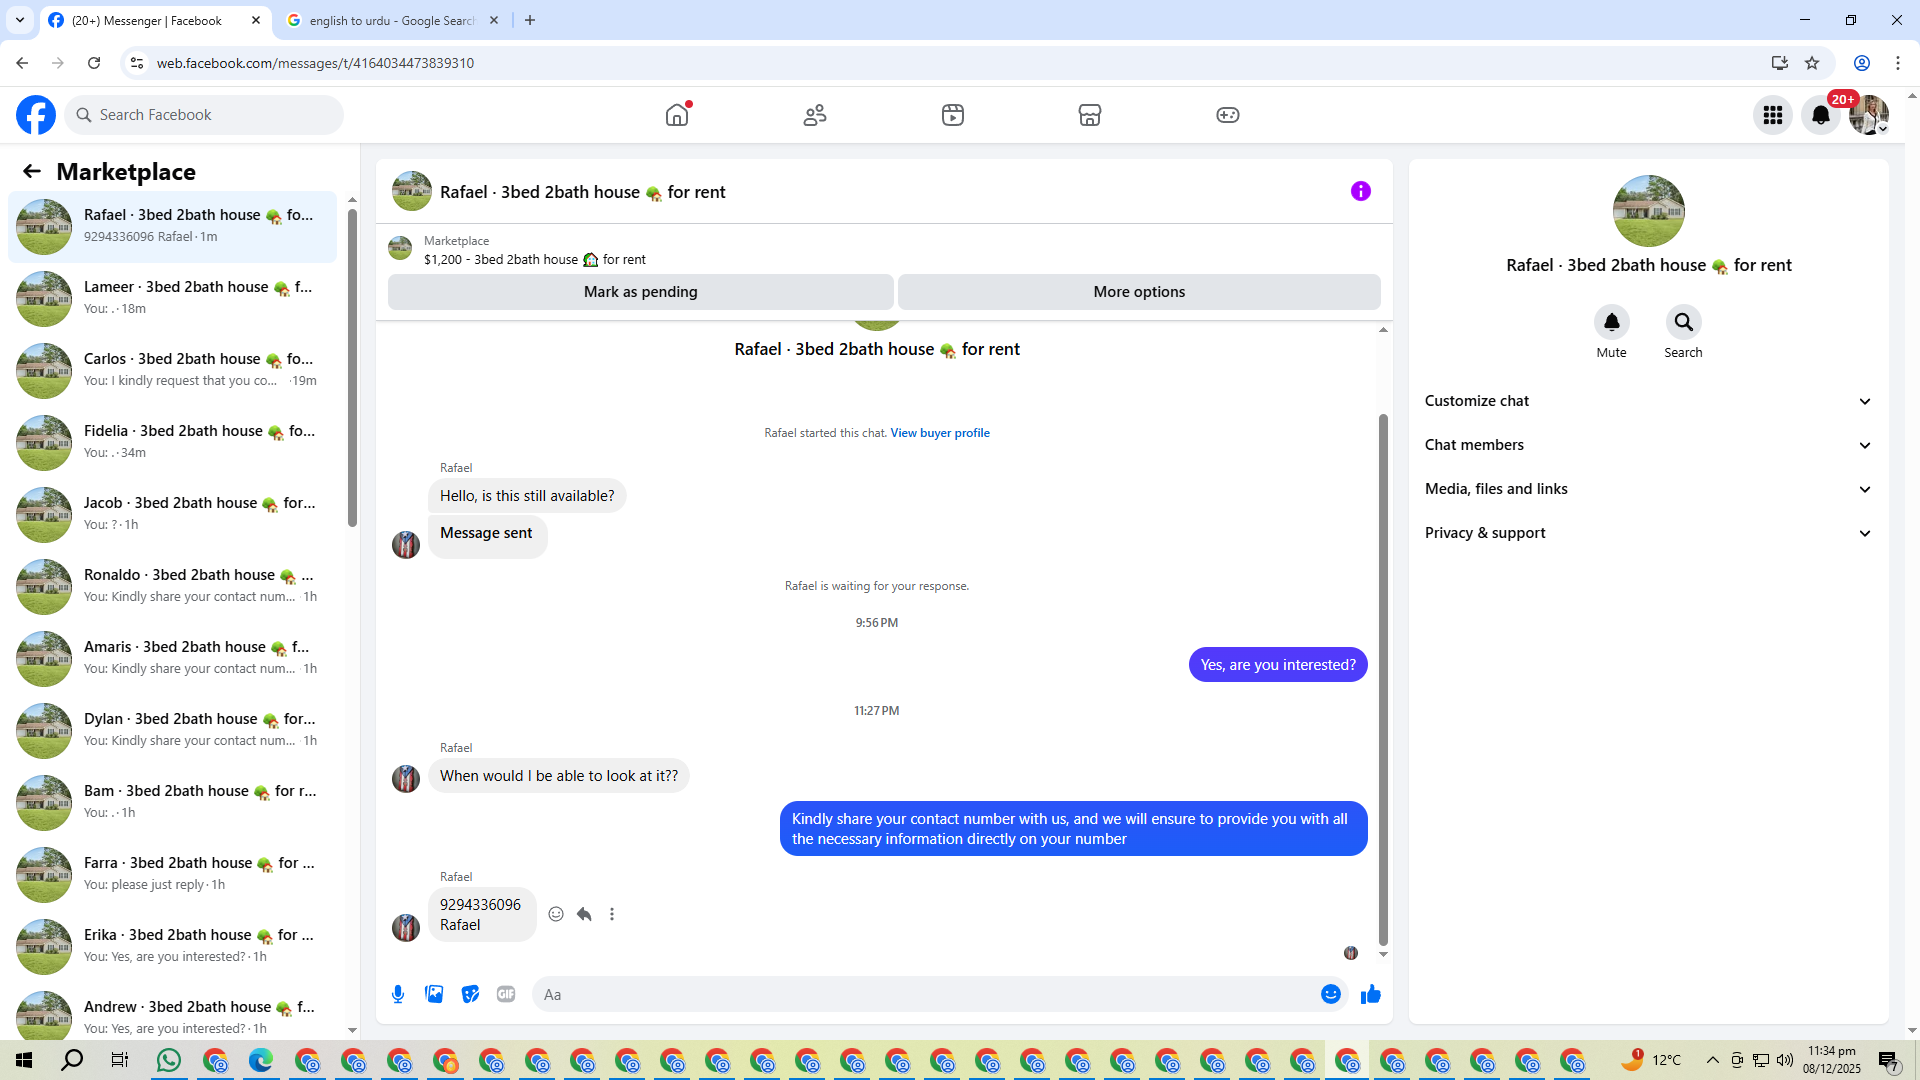
Task: Open Jacob's 3bed 2bath house chat
Action: click(x=172, y=514)
